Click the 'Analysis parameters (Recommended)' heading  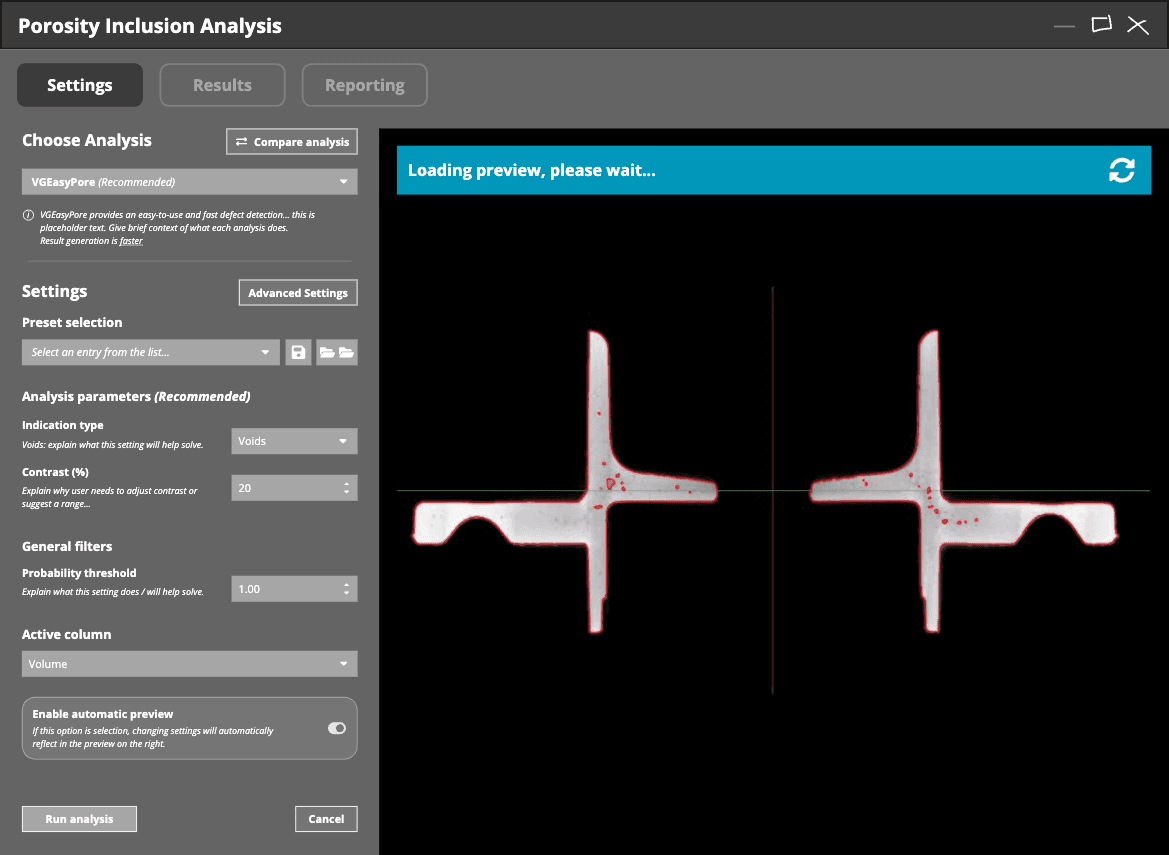tap(136, 397)
